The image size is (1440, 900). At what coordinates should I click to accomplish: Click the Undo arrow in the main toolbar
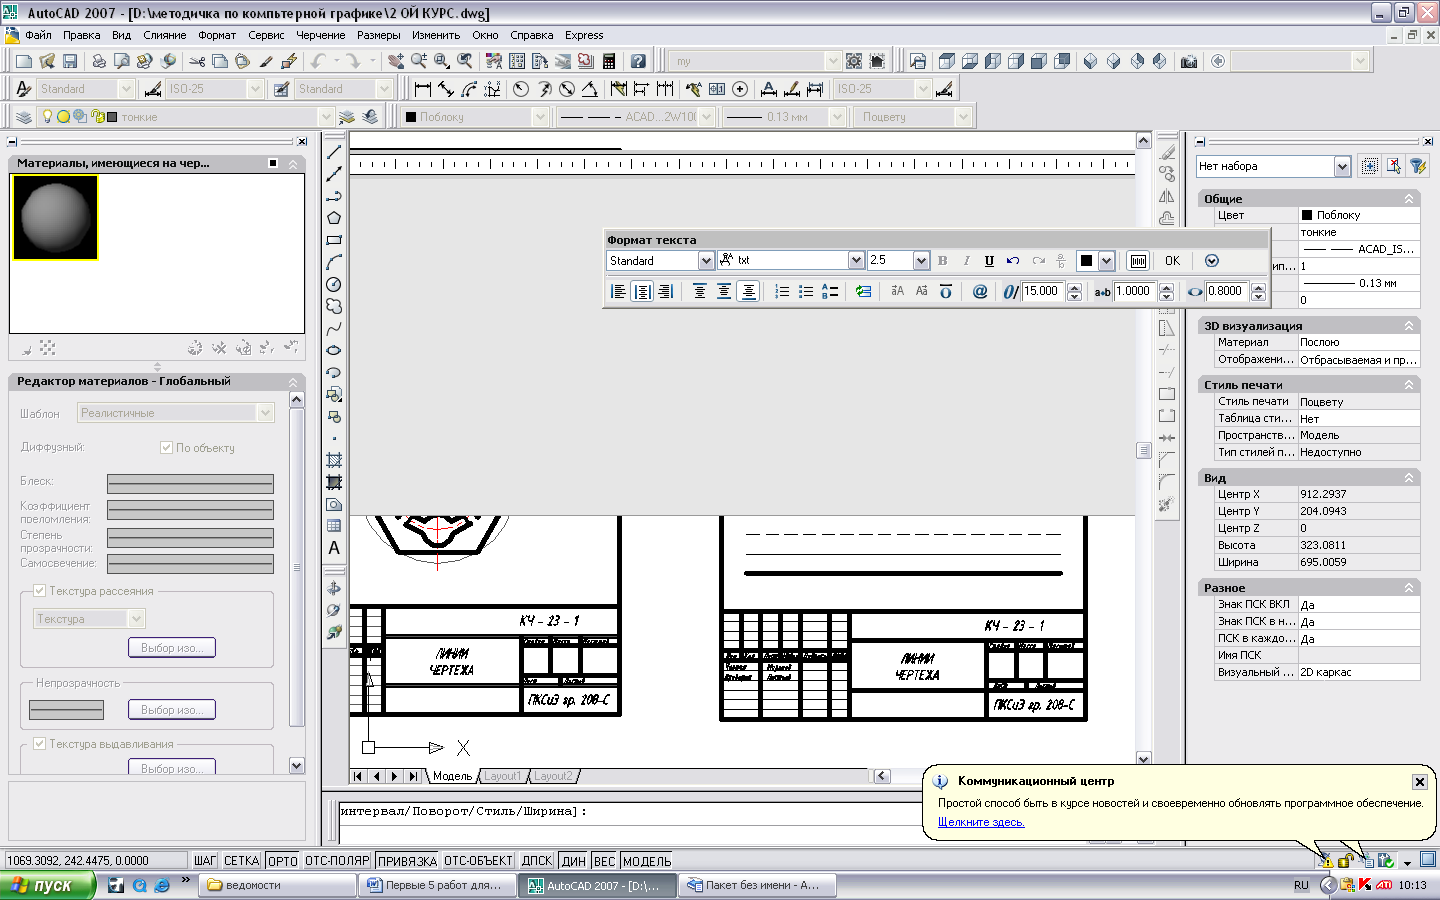(318, 61)
